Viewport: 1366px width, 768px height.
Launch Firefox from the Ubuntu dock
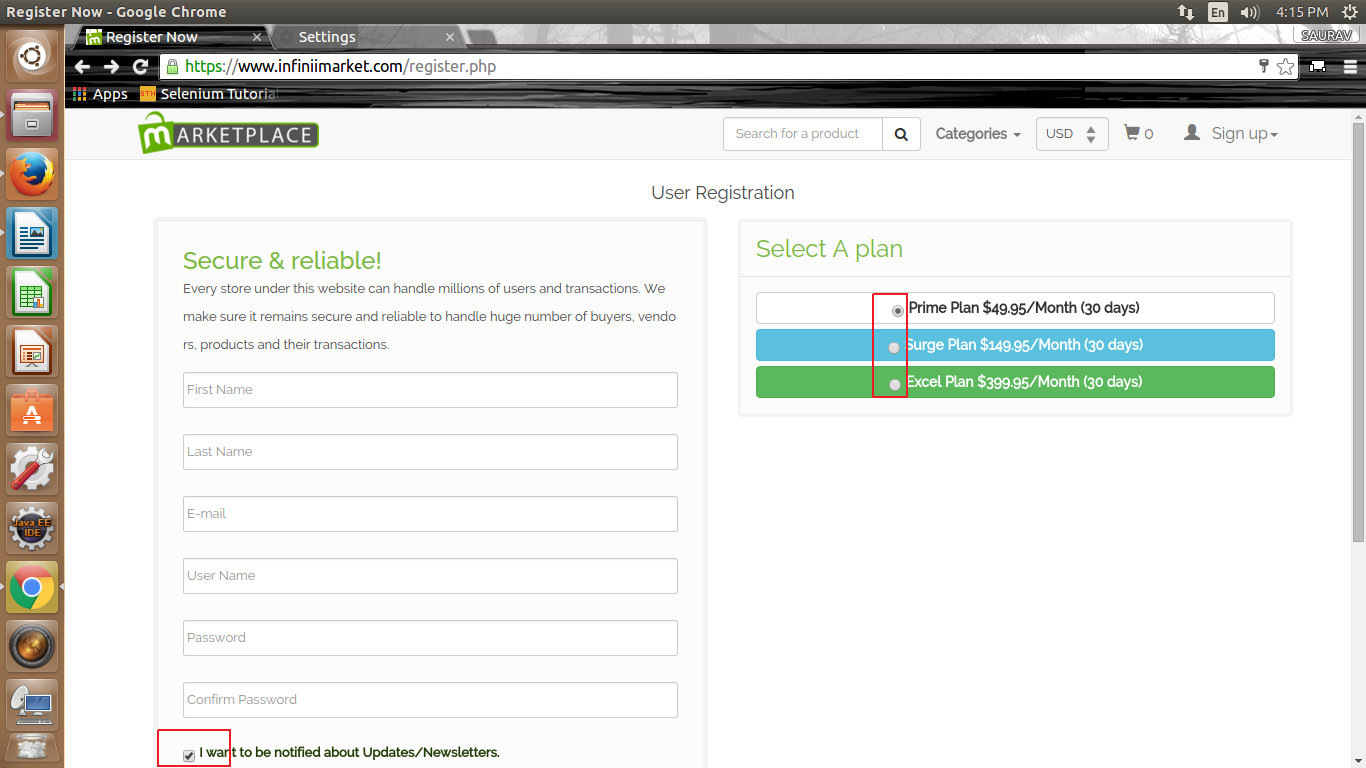[32, 175]
